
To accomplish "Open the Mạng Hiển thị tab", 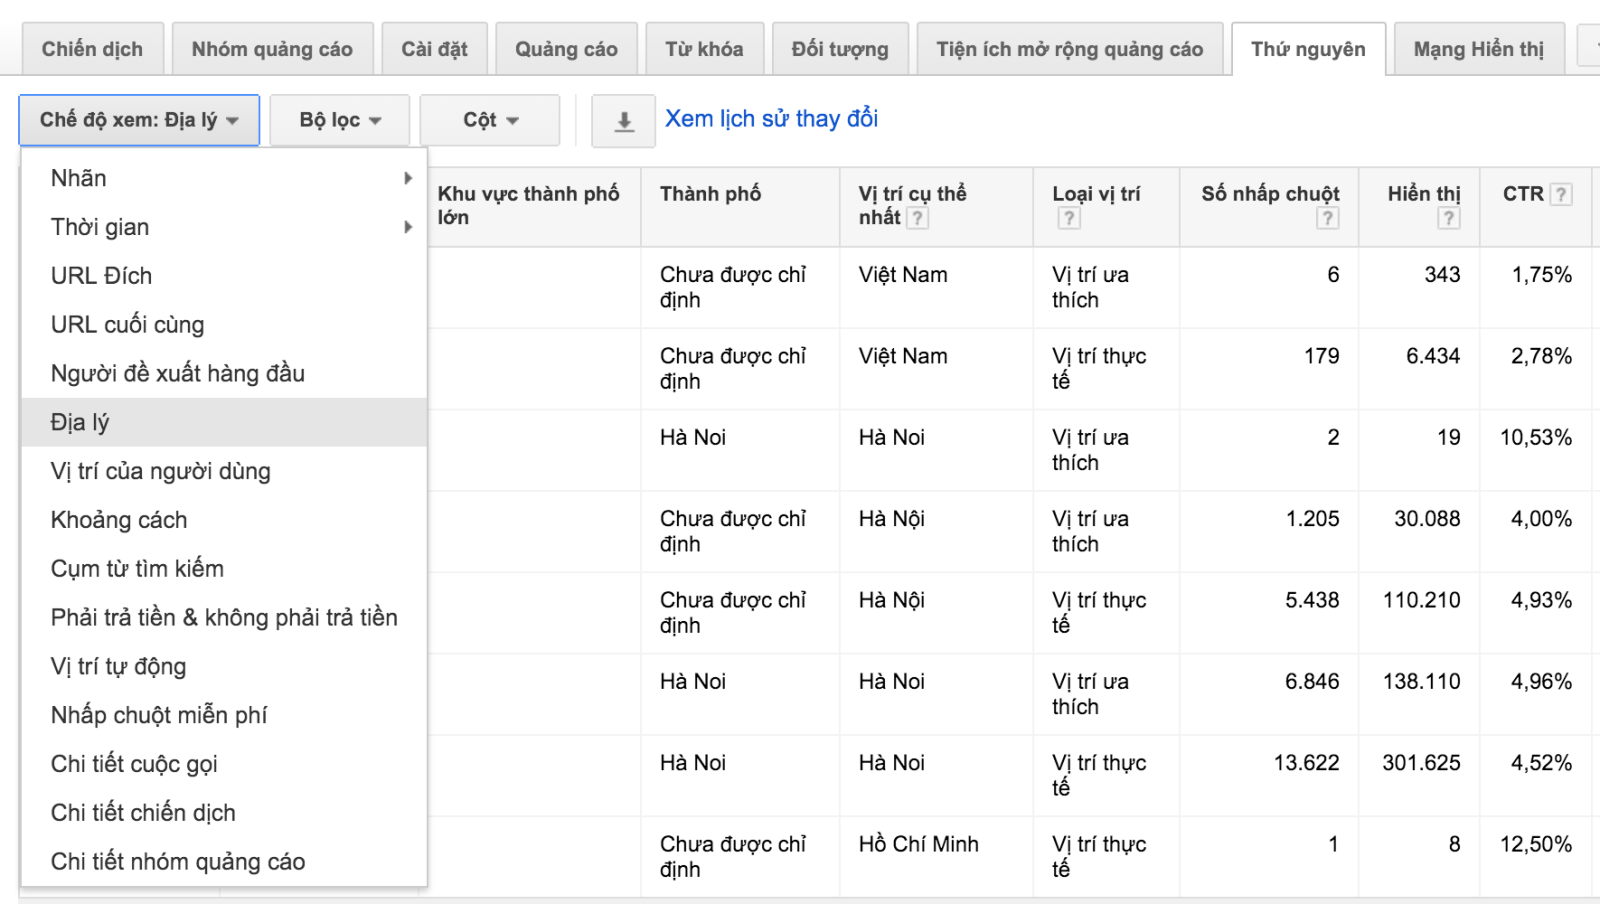I will point(1478,49).
